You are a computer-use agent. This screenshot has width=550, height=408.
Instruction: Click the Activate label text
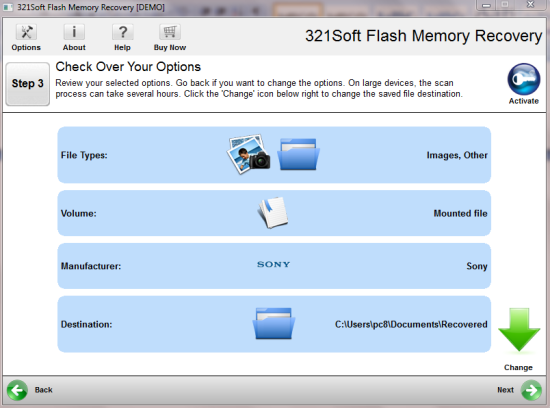click(x=524, y=101)
